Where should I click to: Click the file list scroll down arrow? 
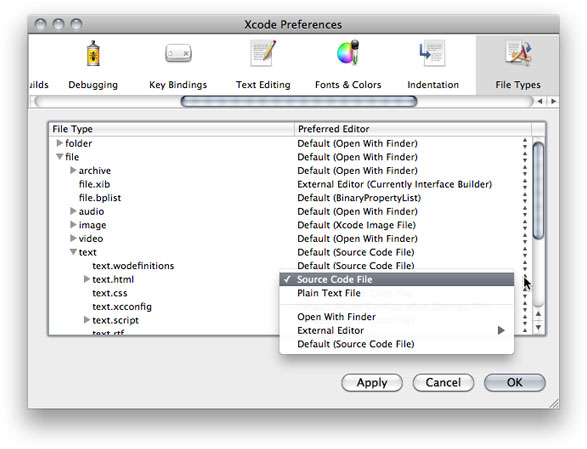pyautogui.click(x=538, y=327)
